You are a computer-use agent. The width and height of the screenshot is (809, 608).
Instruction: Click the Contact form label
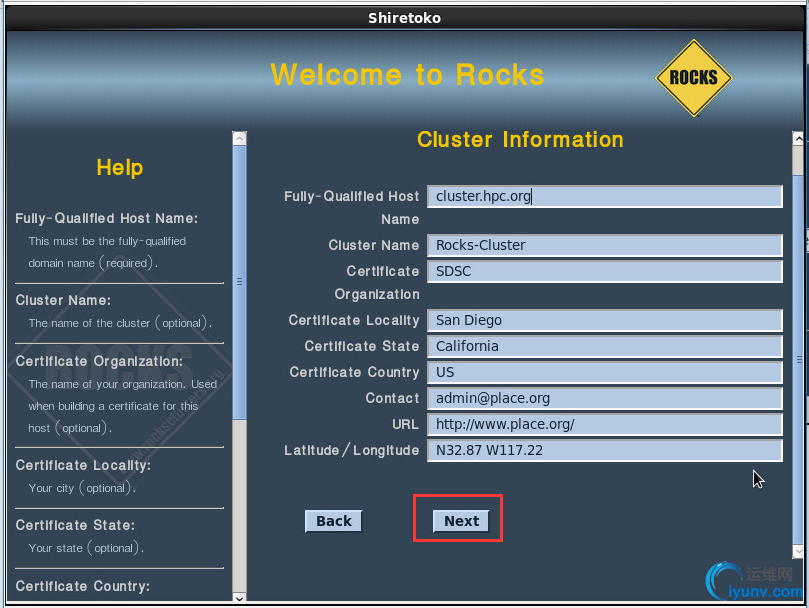pyautogui.click(x=392, y=398)
